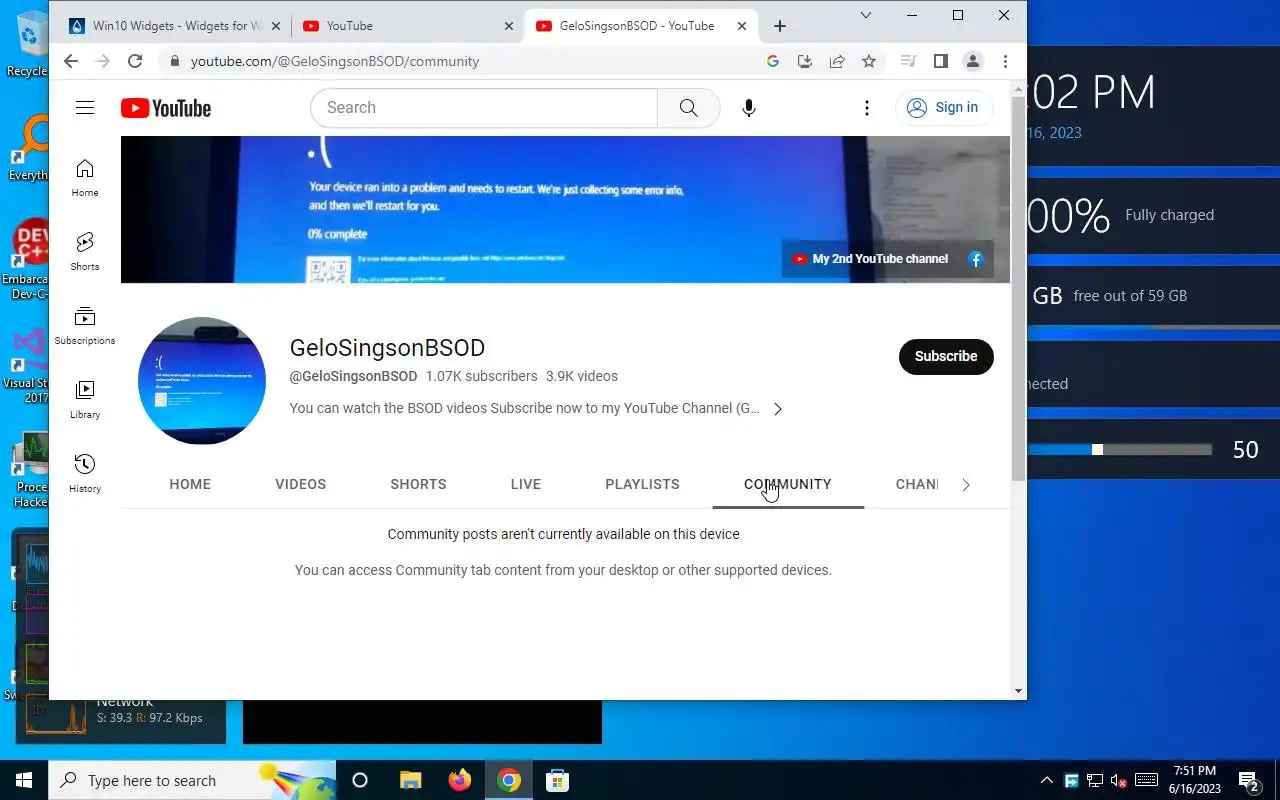Open the Windows Start menu
The width and height of the screenshot is (1280, 800).
coord(24,780)
